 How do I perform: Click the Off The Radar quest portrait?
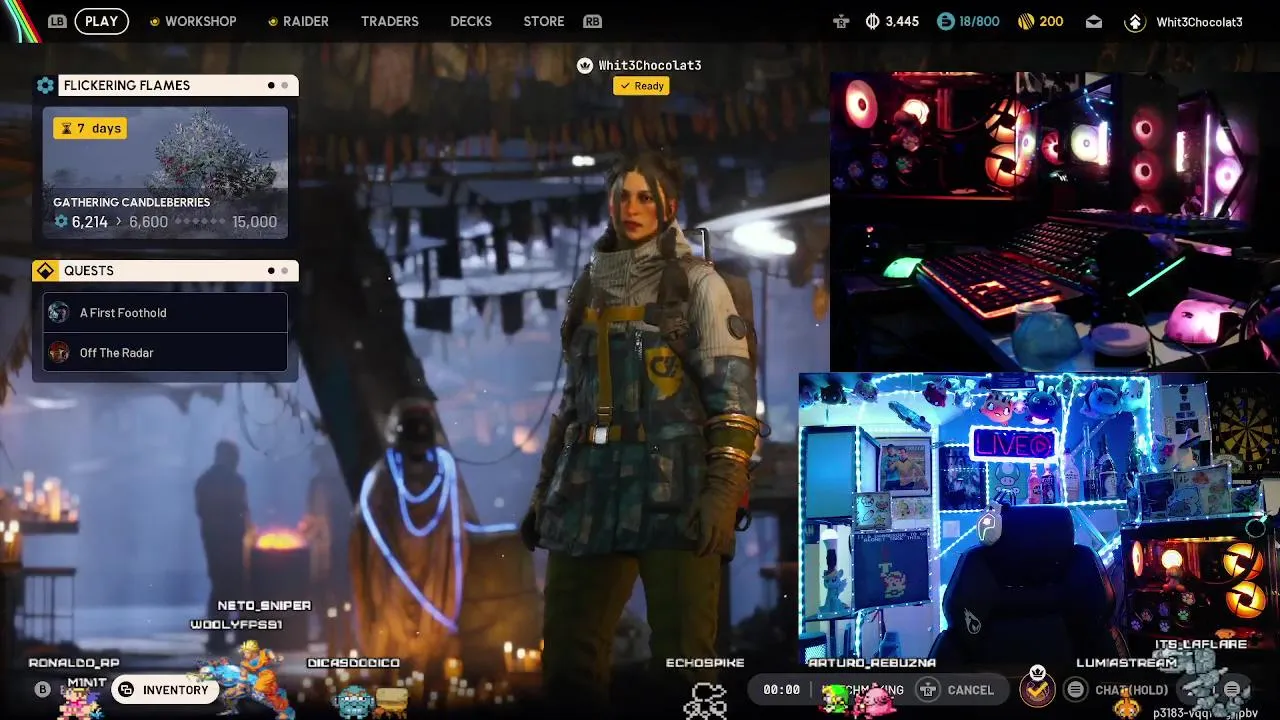[59, 353]
